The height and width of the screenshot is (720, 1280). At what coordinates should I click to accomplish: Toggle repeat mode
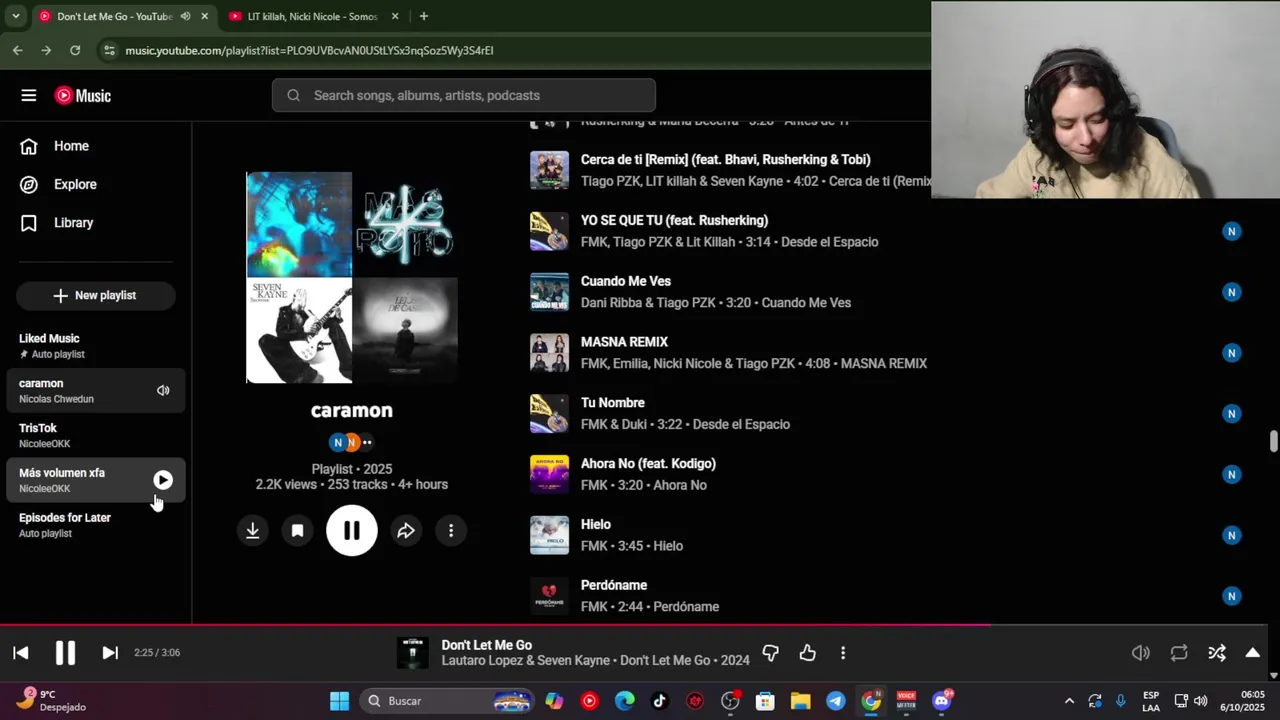[x=1179, y=653]
